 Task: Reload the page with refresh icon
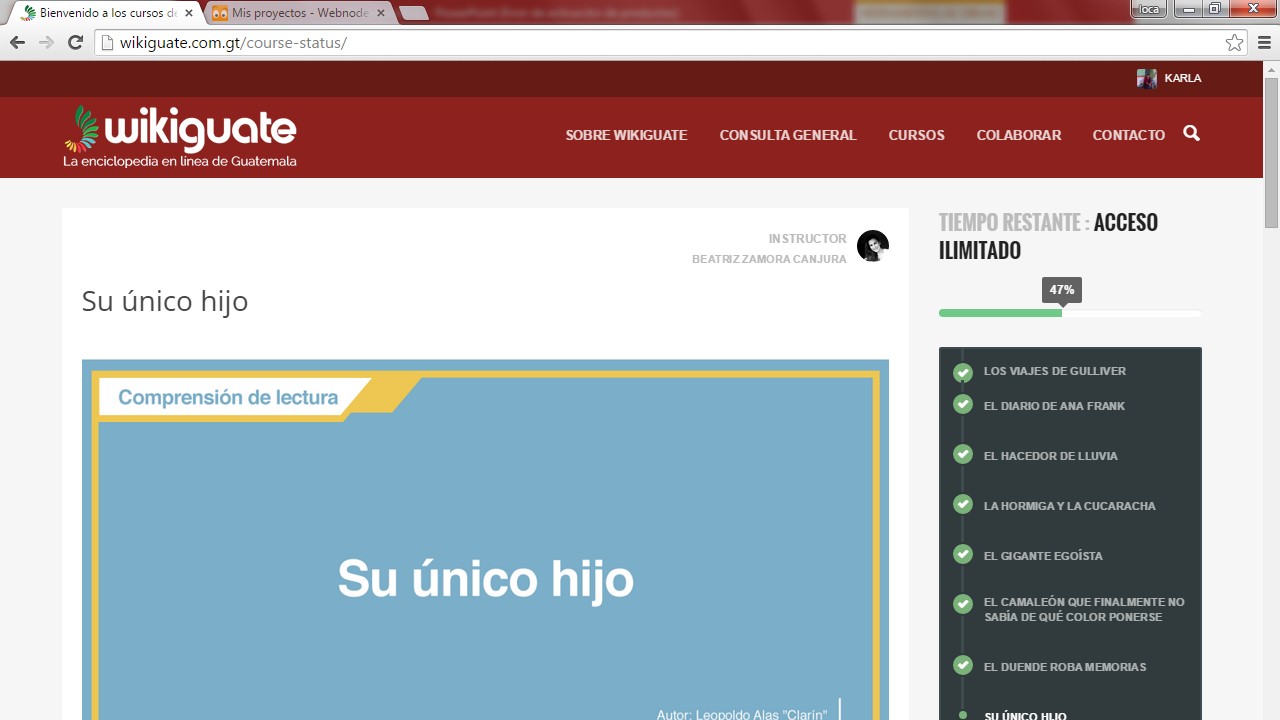(x=75, y=42)
